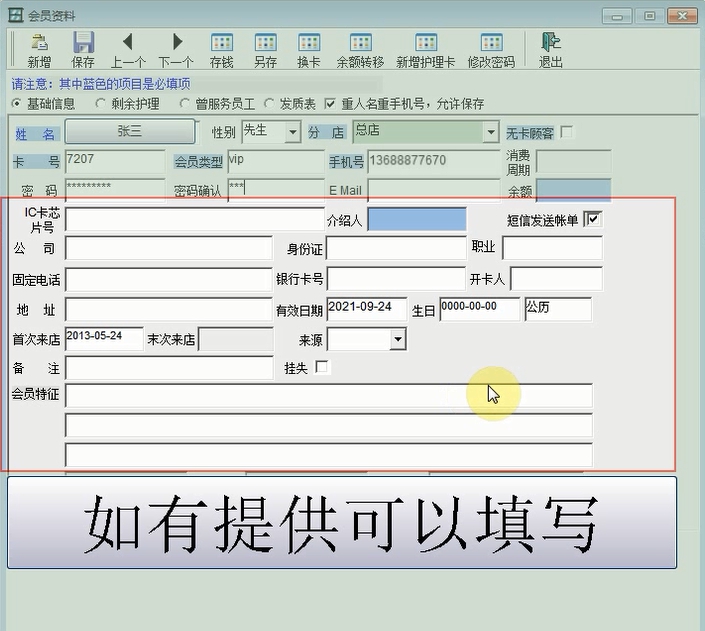Click the second 会员特征 text line

coord(329,425)
